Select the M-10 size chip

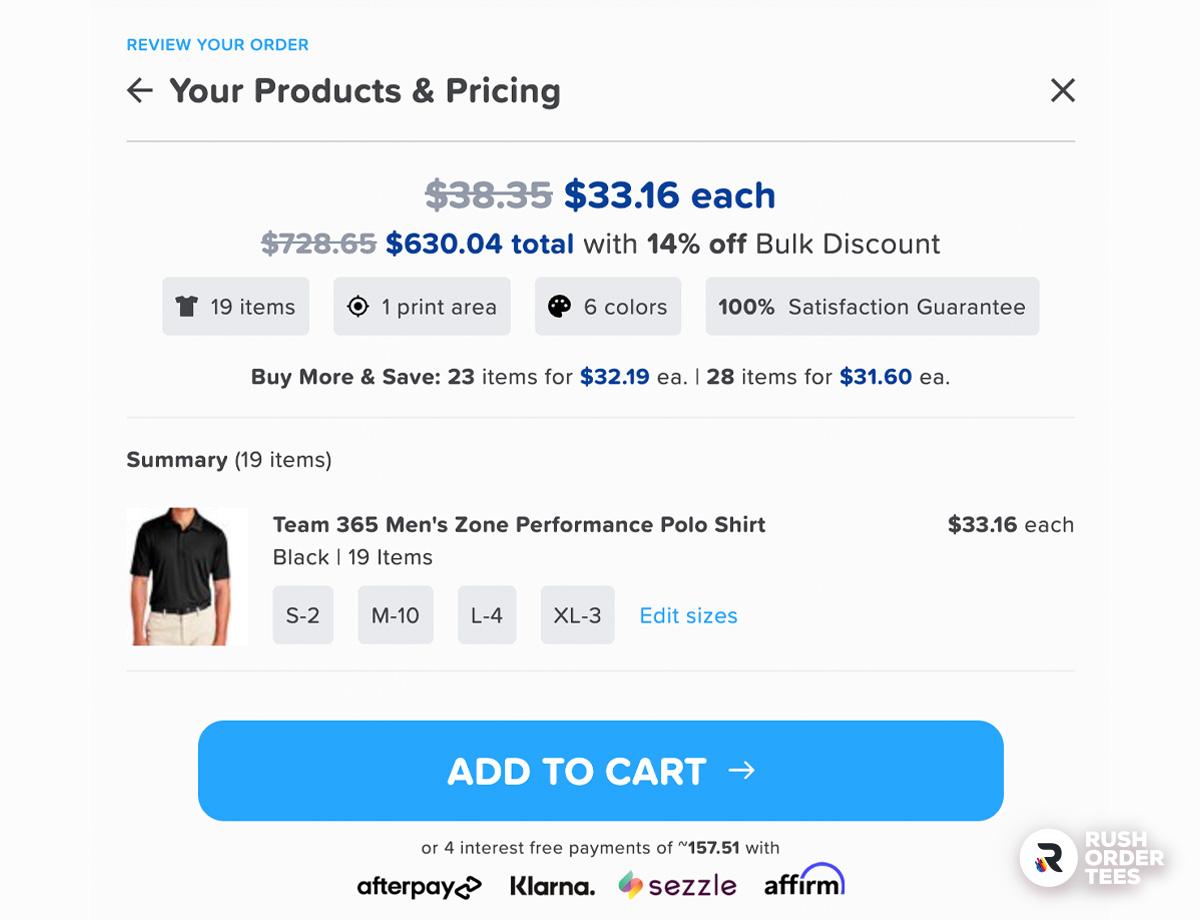coord(395,616)
